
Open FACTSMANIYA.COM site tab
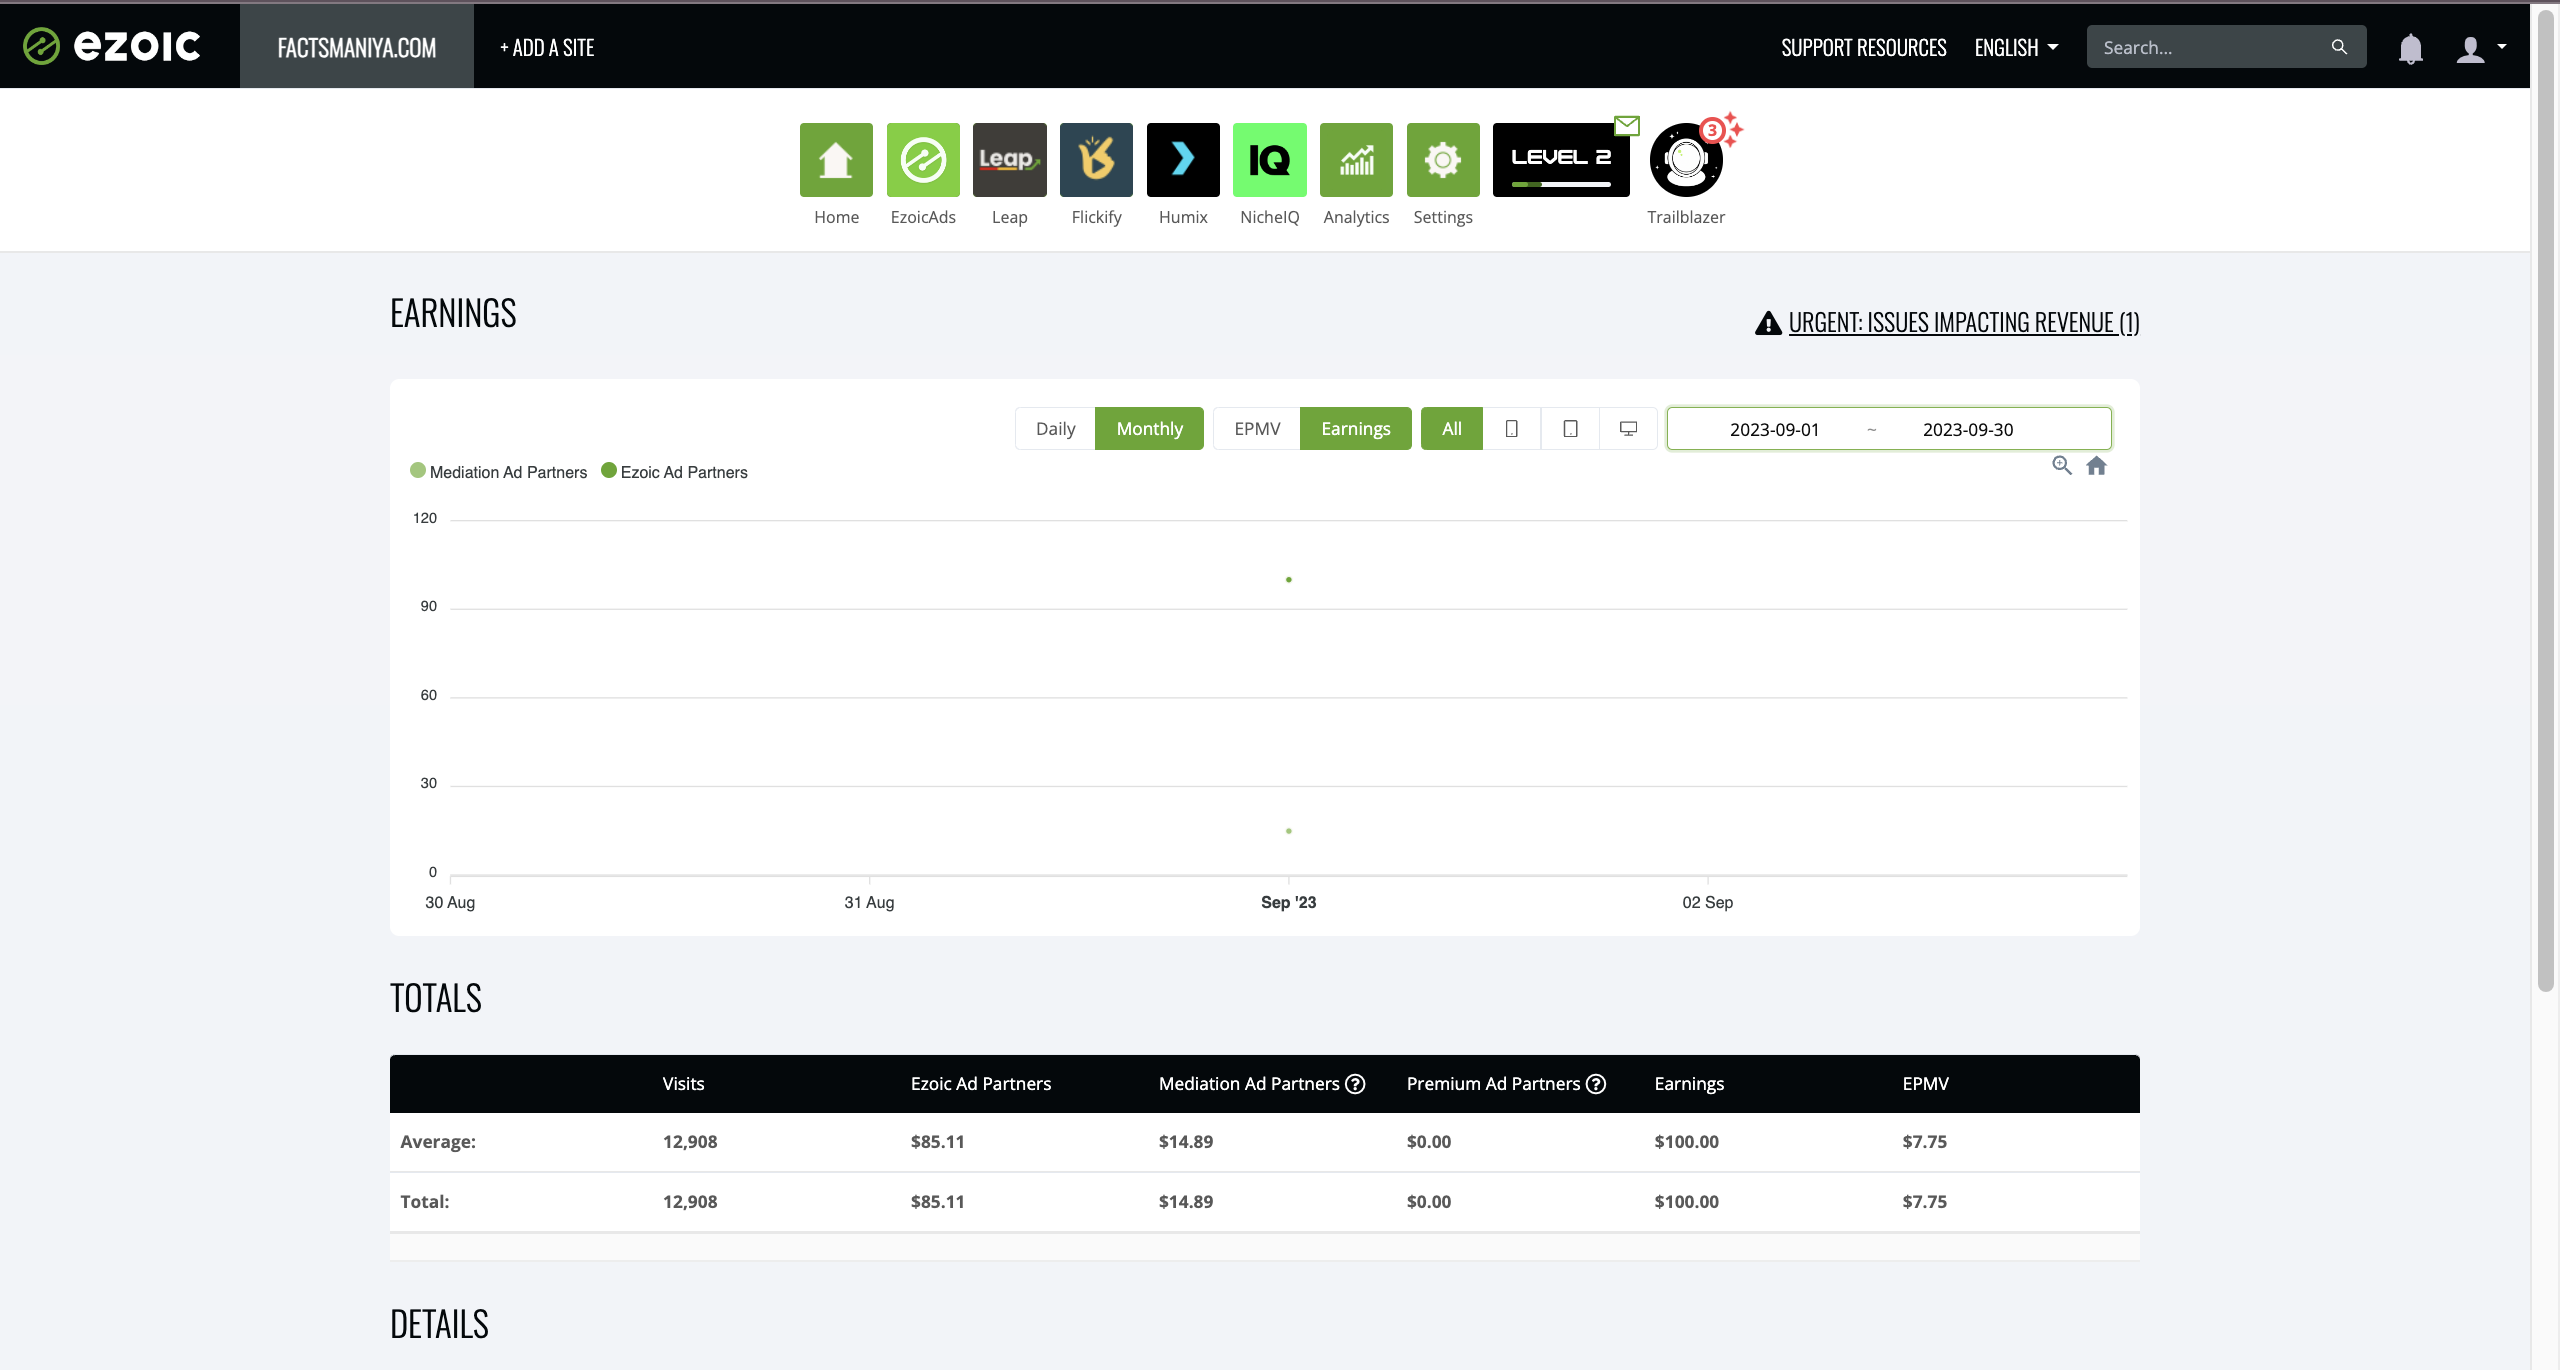tap(357, 47)
